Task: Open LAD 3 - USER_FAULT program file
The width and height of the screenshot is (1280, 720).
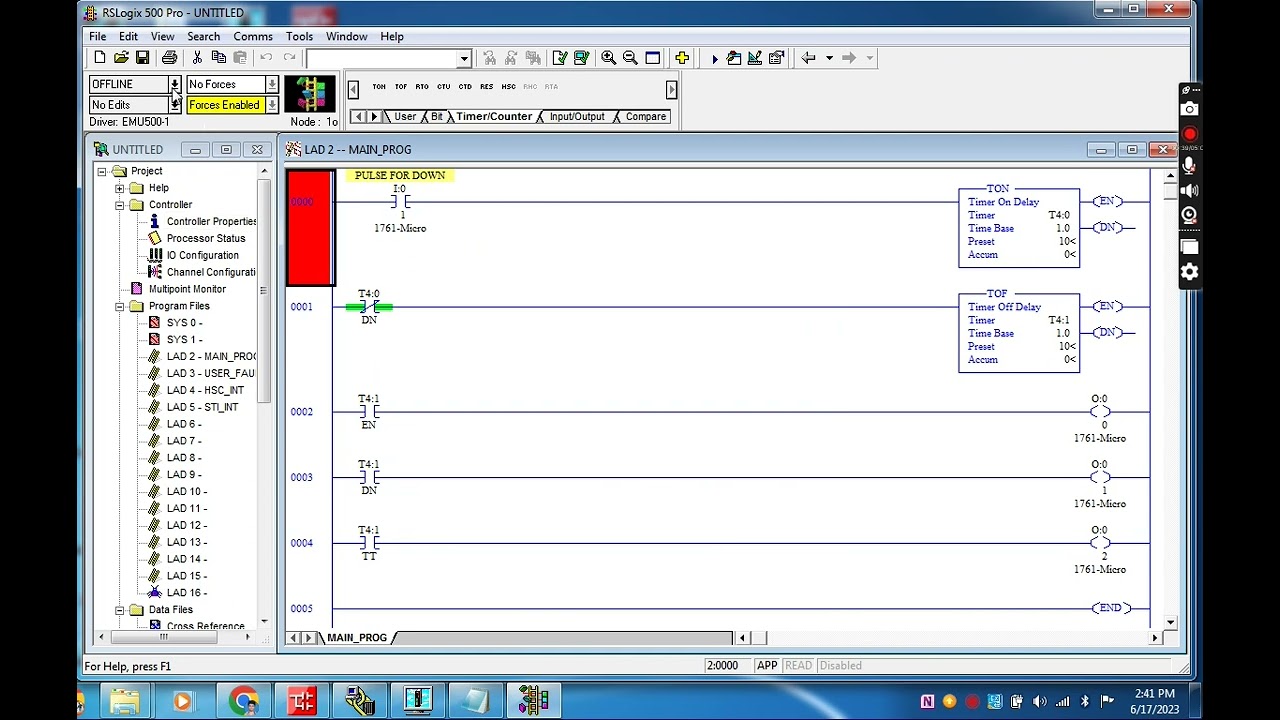Action: [x=201, y=374]
